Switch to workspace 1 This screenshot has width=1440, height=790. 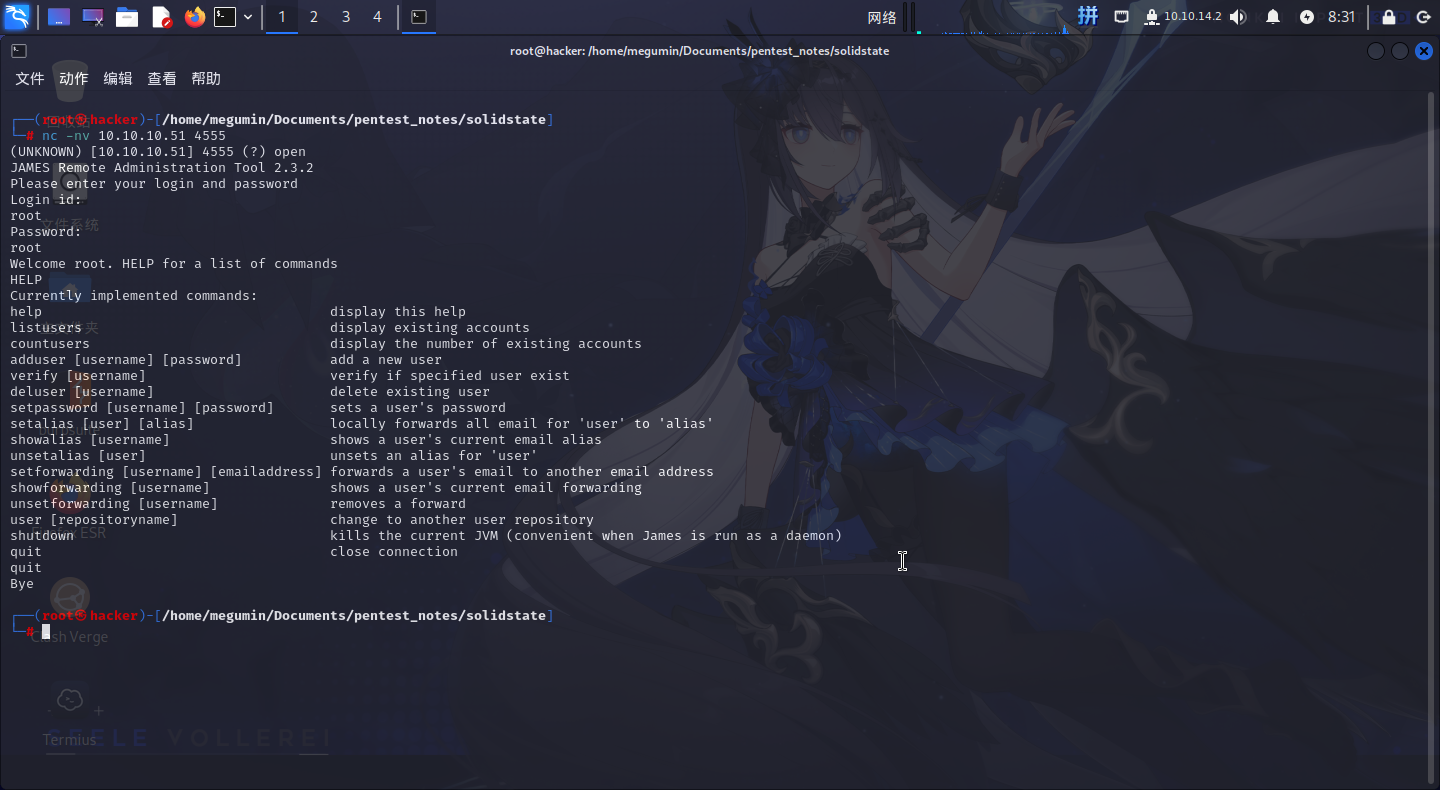coord(282,17)
